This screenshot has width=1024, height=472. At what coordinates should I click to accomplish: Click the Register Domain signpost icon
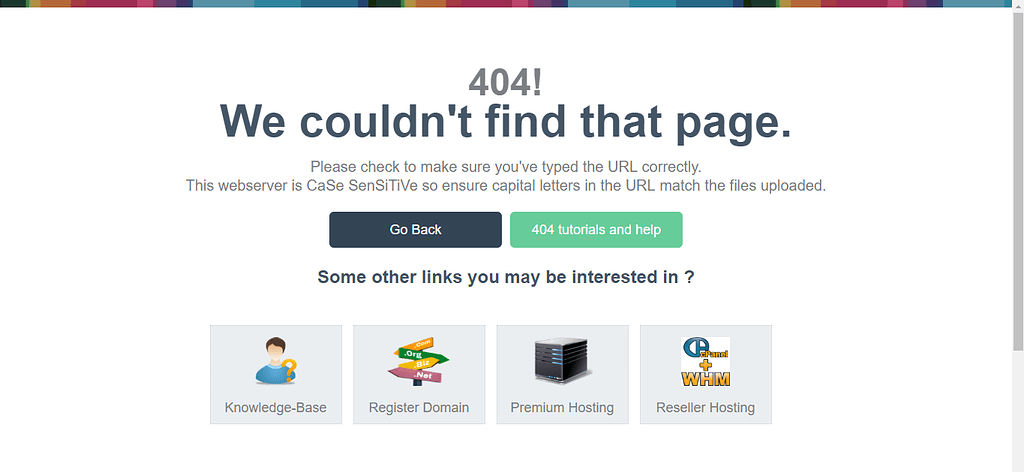tap(418, 361)
